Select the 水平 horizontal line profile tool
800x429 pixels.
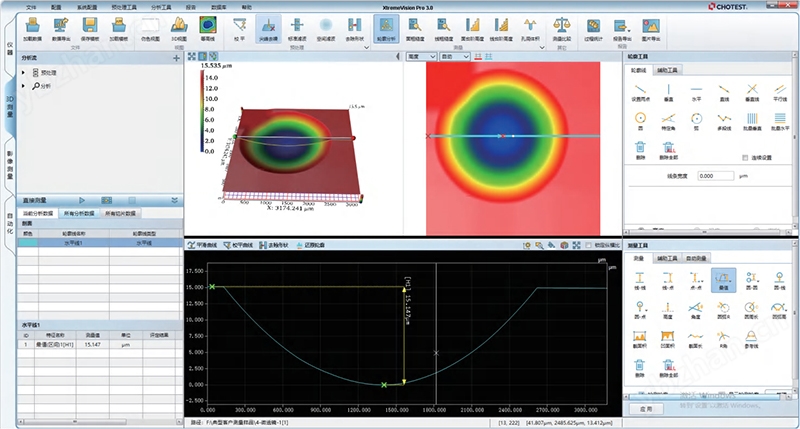[x=696, y=92]
